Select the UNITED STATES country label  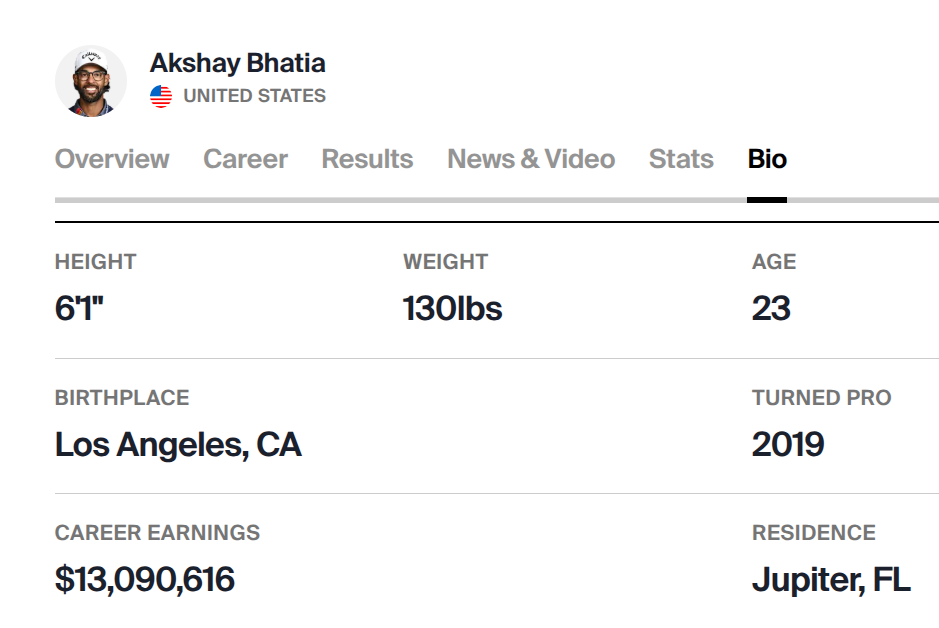(254, 96)
